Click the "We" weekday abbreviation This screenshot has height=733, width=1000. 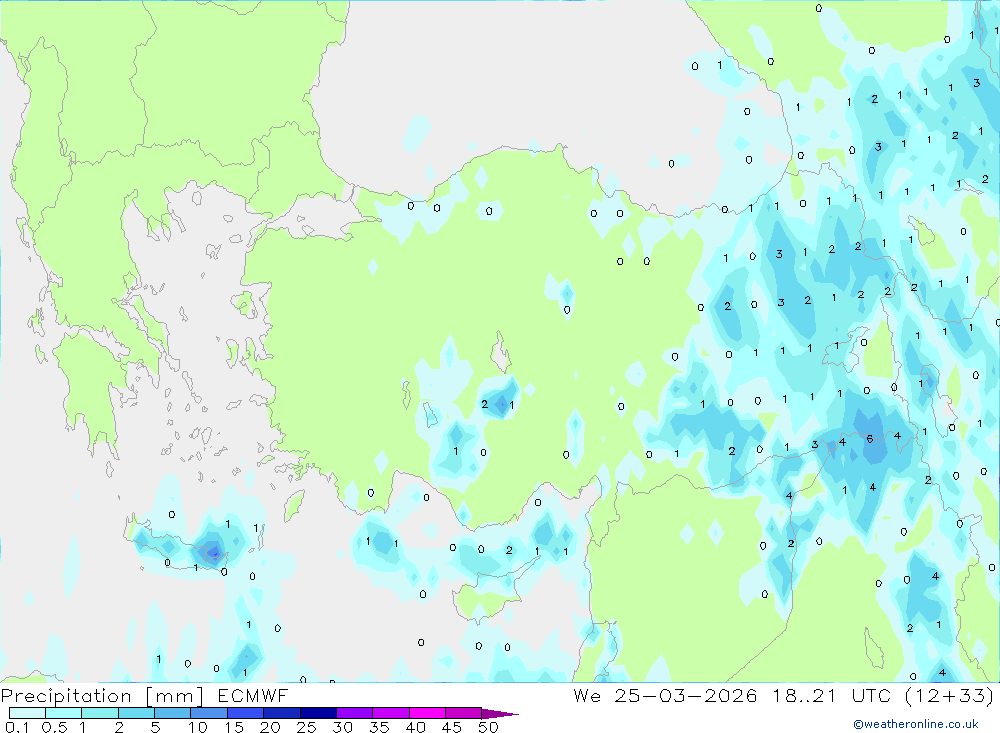point(587,695)
